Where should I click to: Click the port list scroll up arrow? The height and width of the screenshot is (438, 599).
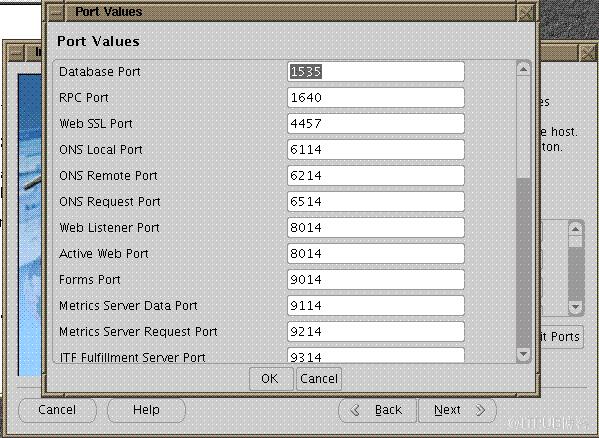click(523, 69)
